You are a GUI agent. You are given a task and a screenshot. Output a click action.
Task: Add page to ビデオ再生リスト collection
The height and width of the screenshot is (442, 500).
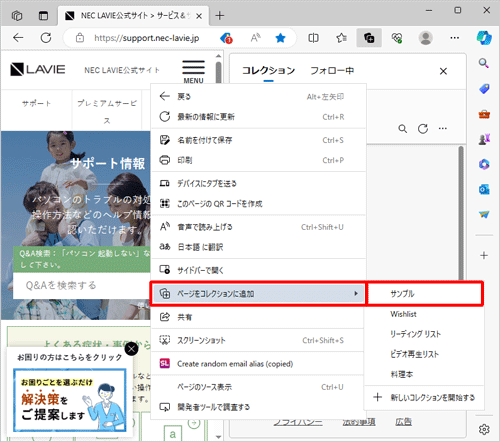(x=424, y=354)
